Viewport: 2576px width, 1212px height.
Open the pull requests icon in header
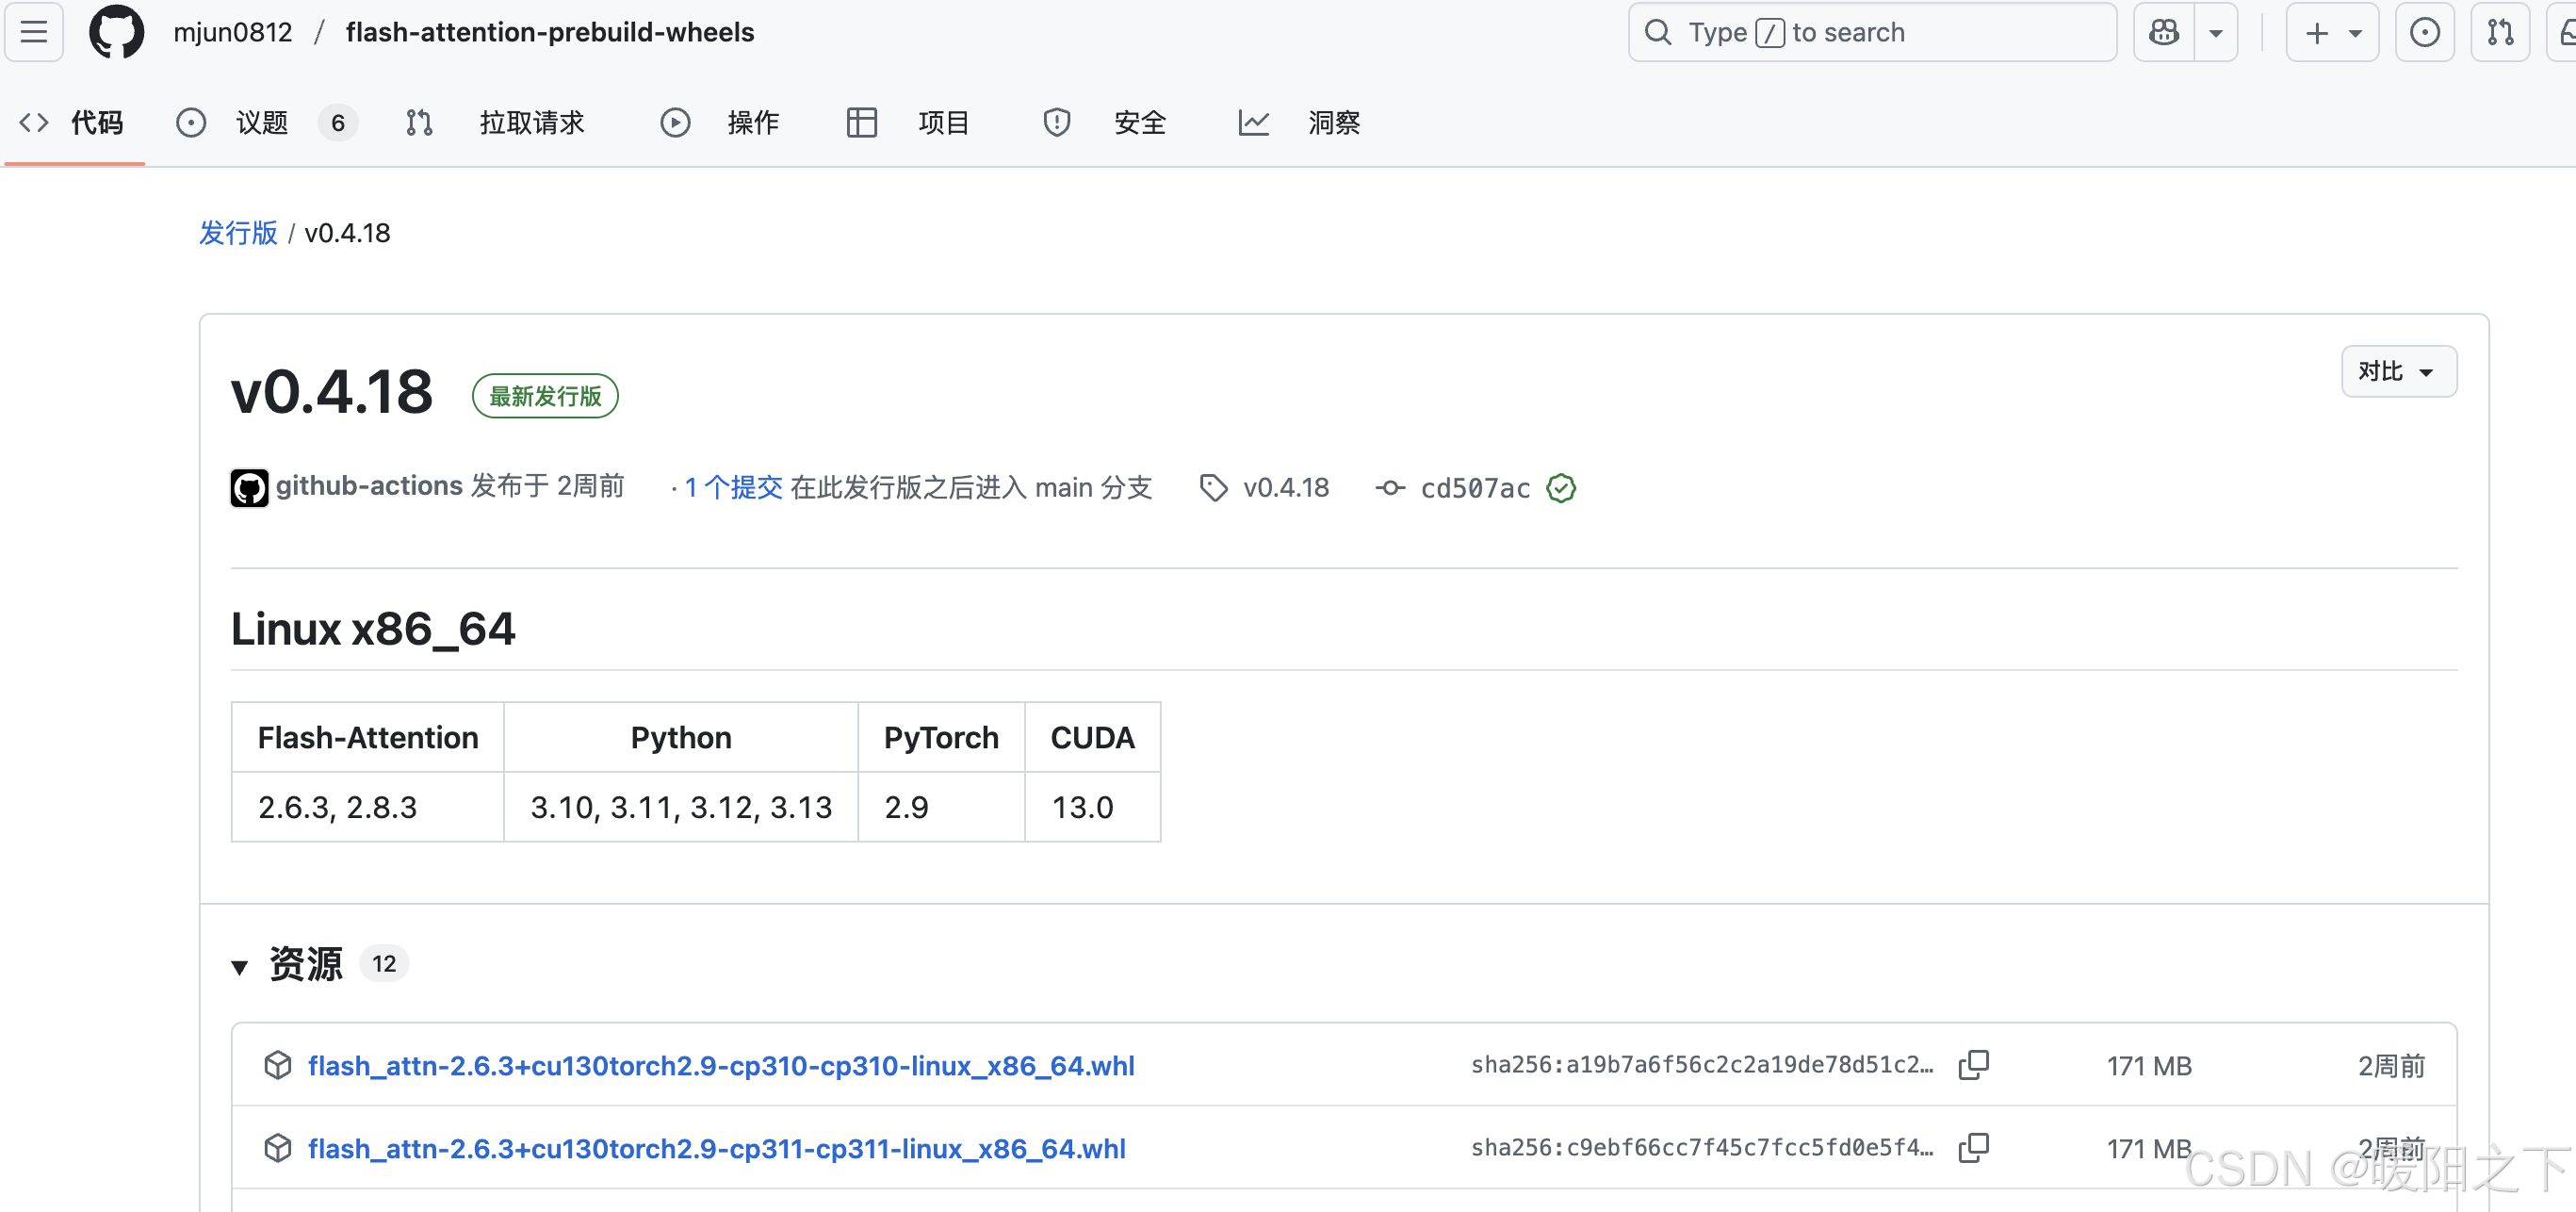[x=2500, y=32]
